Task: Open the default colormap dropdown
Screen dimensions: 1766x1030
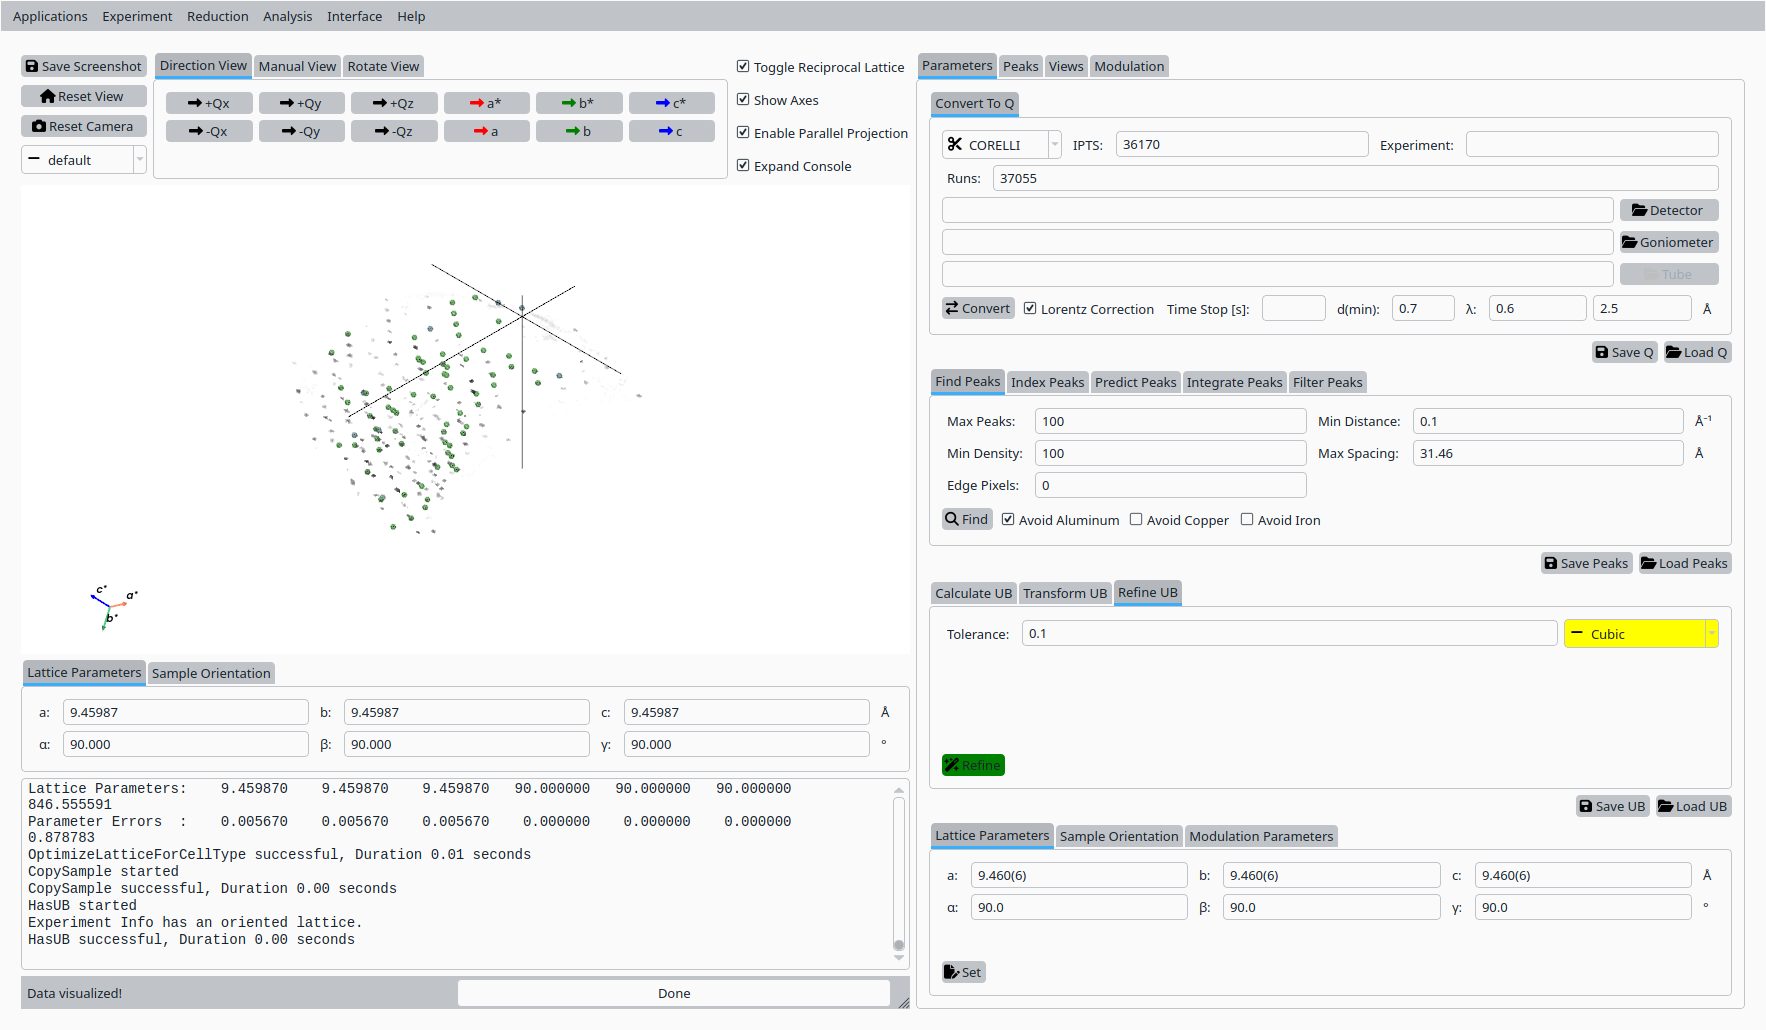Action: (x=84, y=160)
